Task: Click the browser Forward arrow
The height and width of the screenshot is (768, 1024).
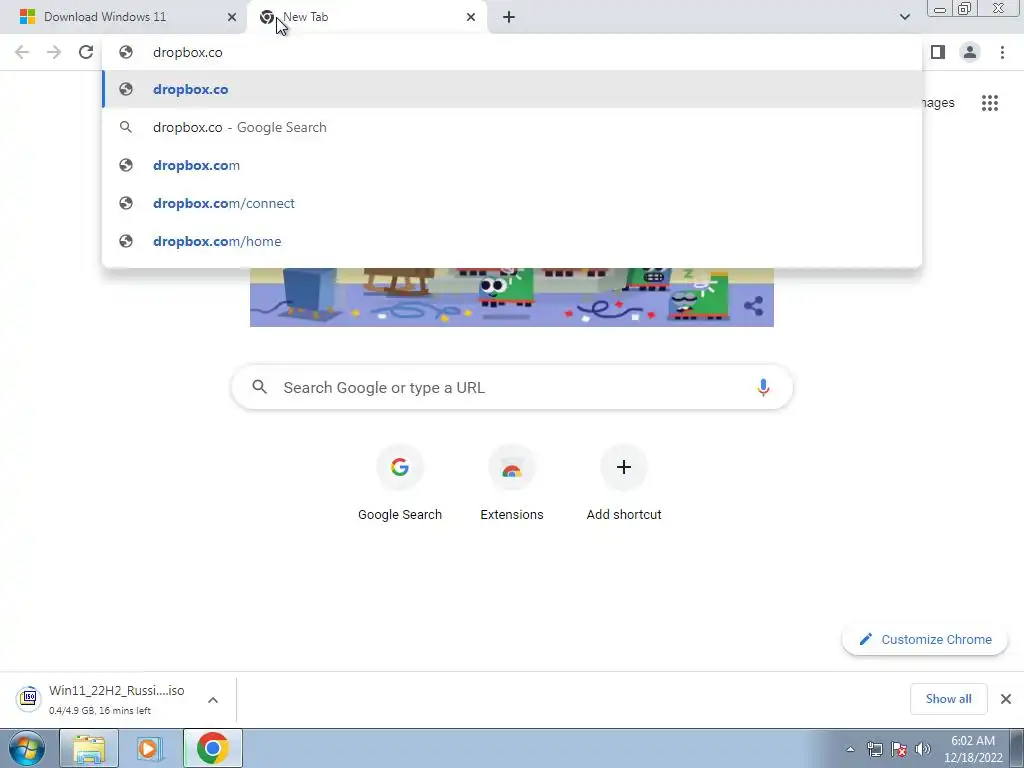Action: click(x=54, y=52)
